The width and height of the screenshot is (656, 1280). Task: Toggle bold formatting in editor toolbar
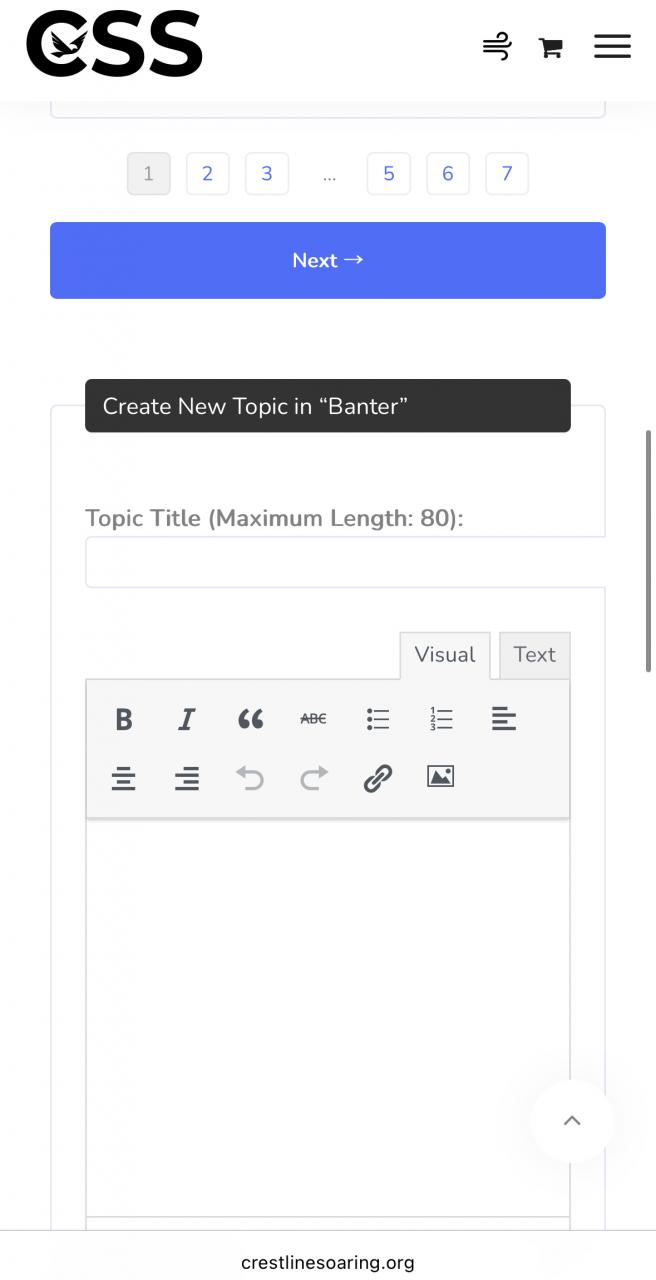pyautogui.click(x=123, y=719)
